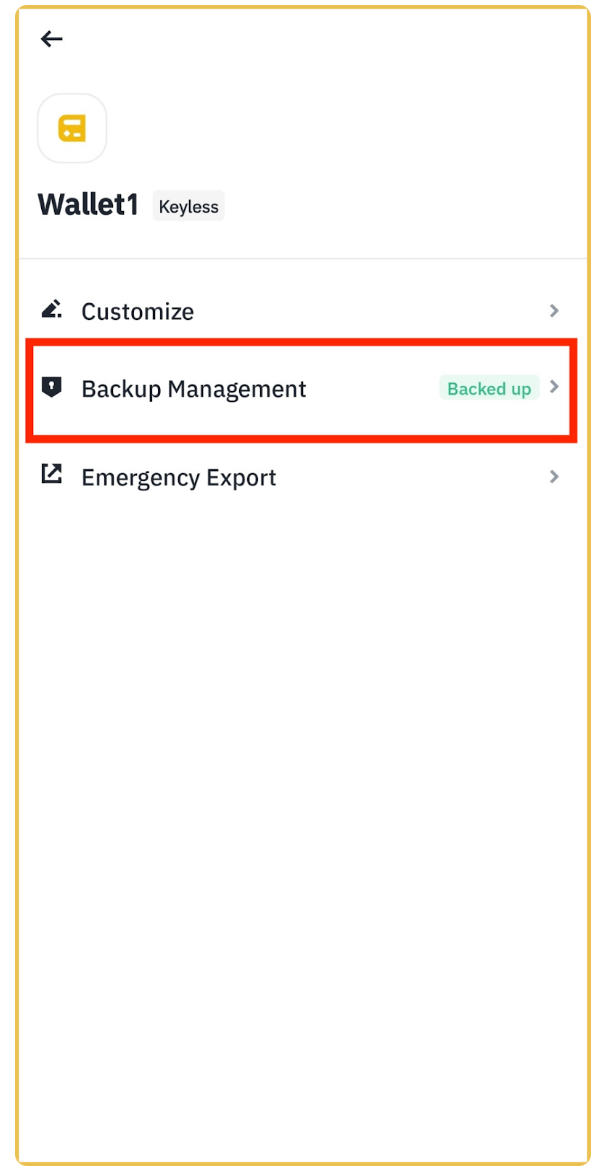Click the Backup Management shield icon

[x=51, y=387]
